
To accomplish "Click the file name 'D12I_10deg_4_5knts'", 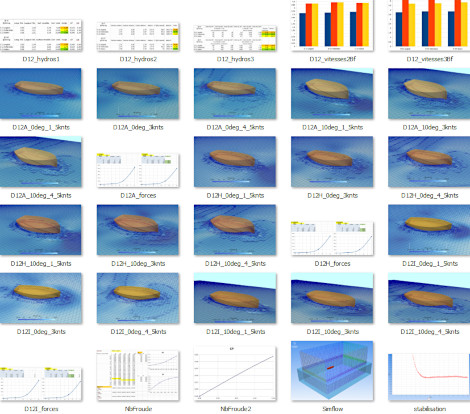I will (429, 332).
